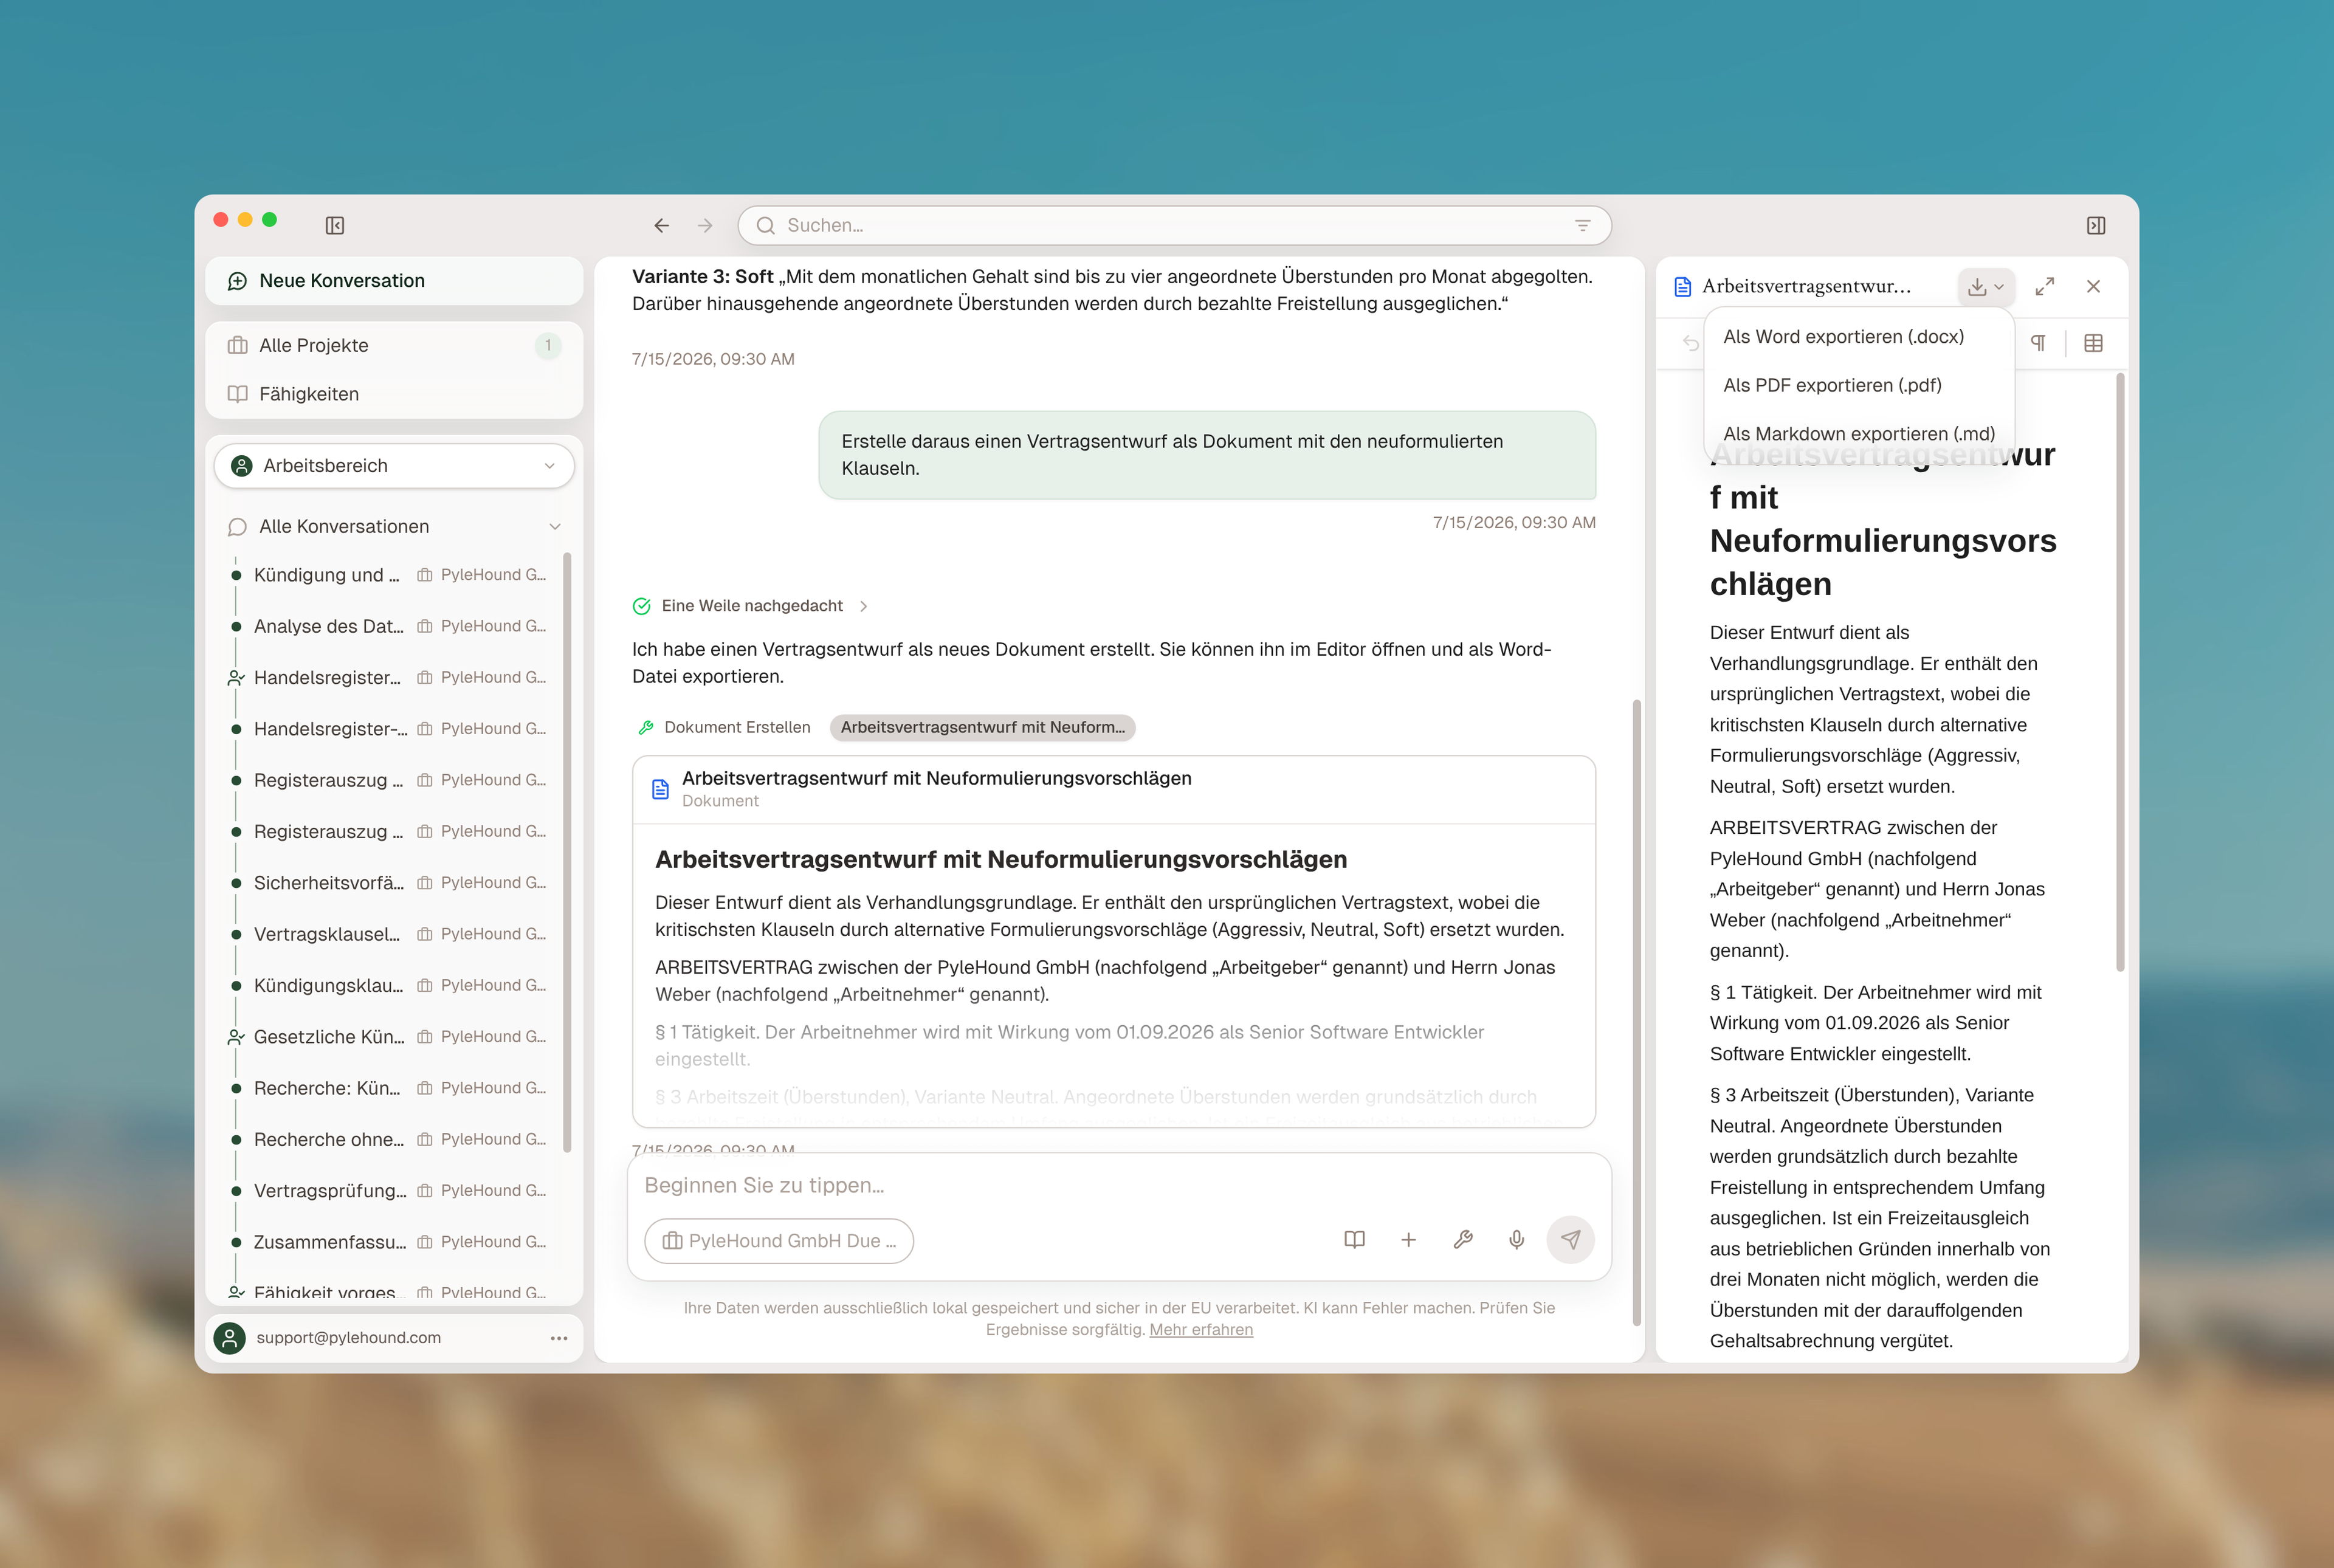
Task: Close the document editor panel
Action: 2093,287
